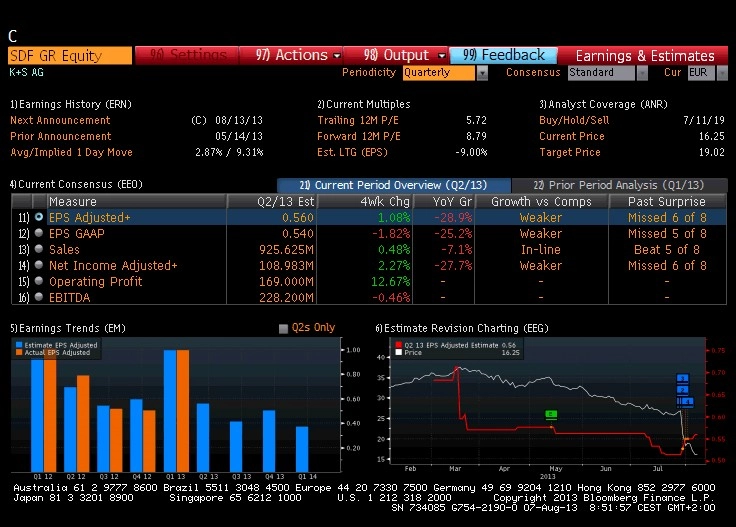Image resolution: width=736 pixels, height=527 pixels.
Task: Click the EPS GAAP YoY growth -25.2%
Action: tap(453, 234)
